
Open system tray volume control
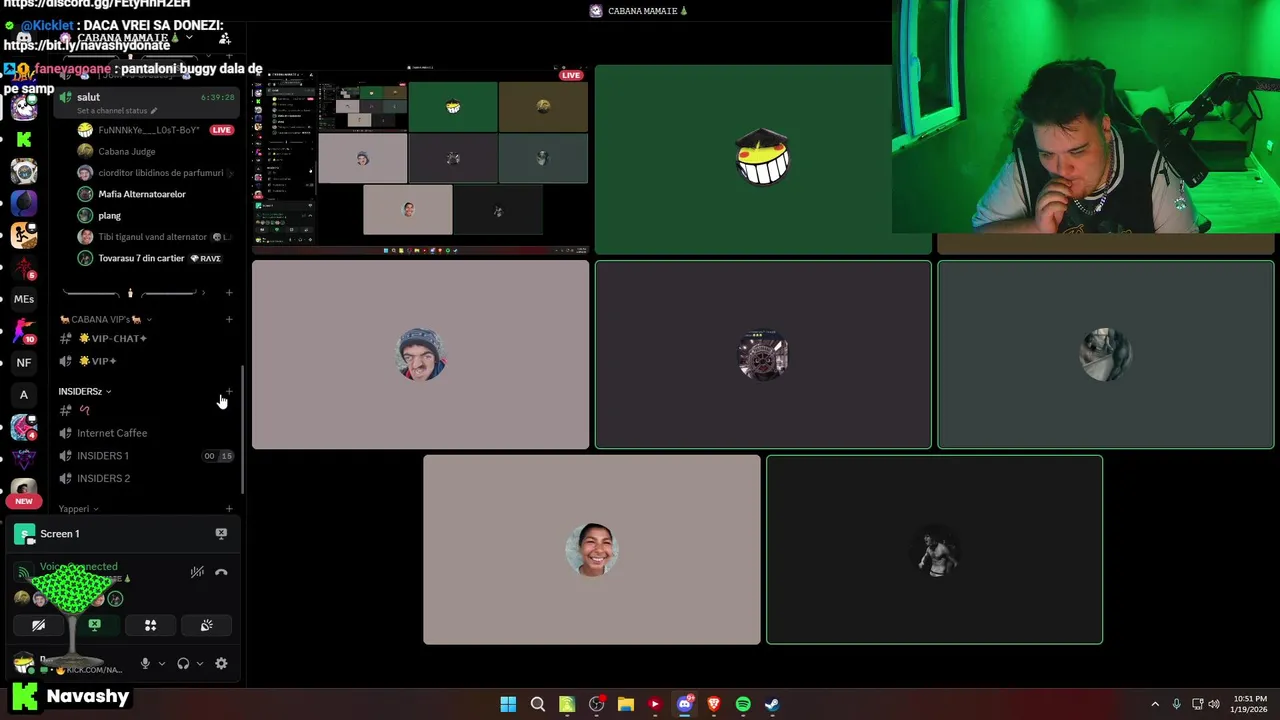click(1214, 704)
